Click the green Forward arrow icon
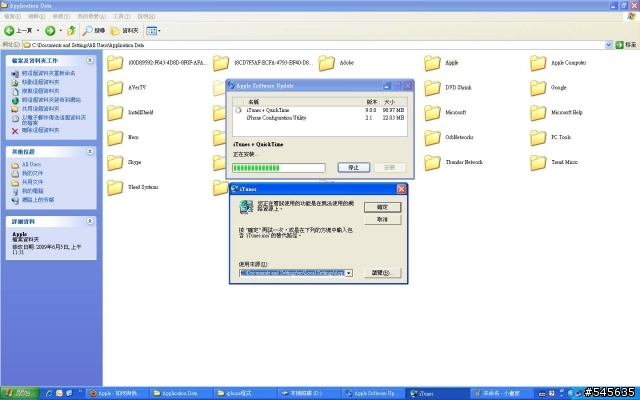 (x=50, y=31)
